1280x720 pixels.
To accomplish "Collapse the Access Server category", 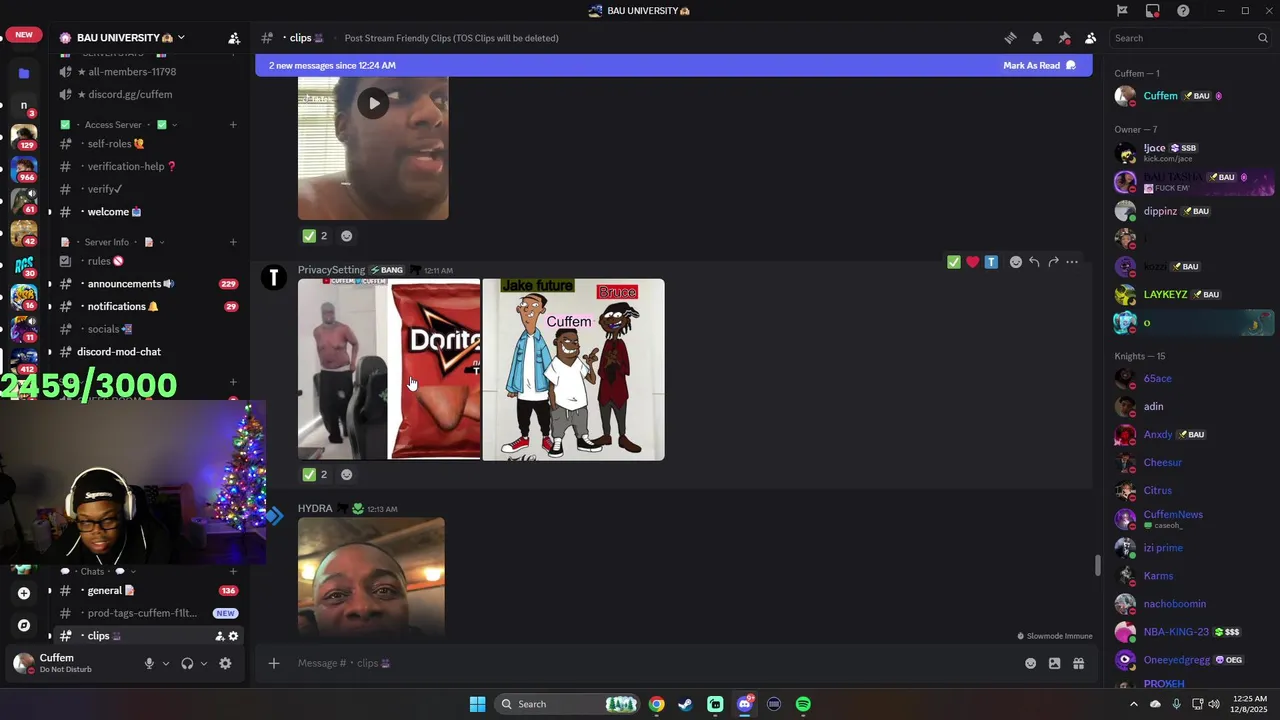I will [x=118, y=125].
